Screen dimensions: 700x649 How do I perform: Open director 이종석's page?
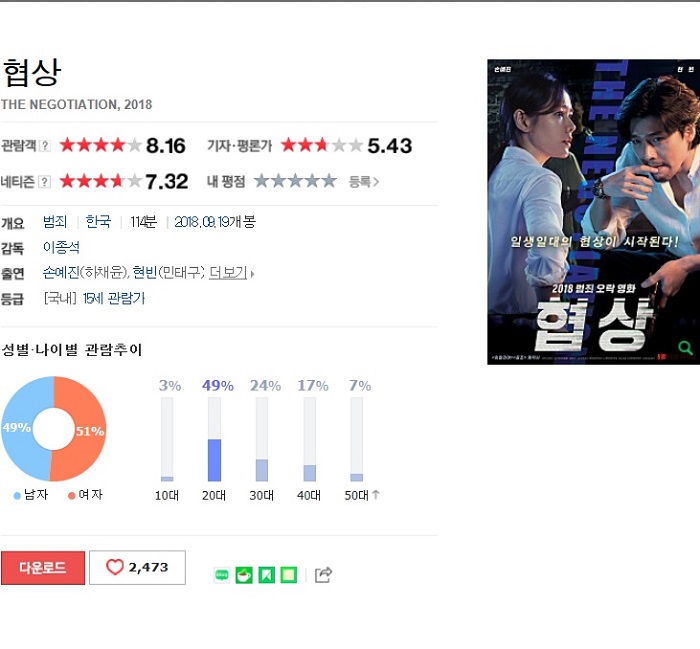pos(61,247)
